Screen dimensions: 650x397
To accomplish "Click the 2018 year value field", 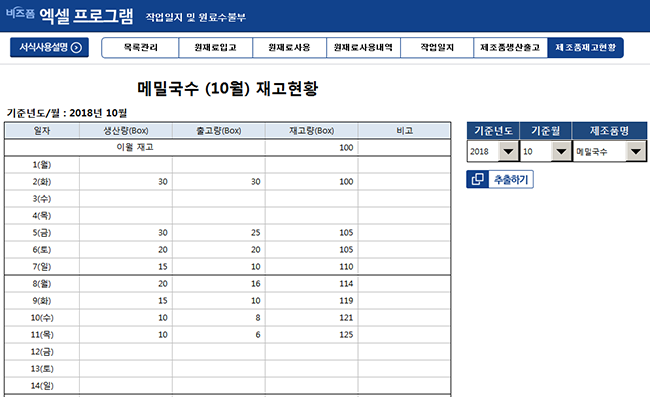I will tap(483, 151).
